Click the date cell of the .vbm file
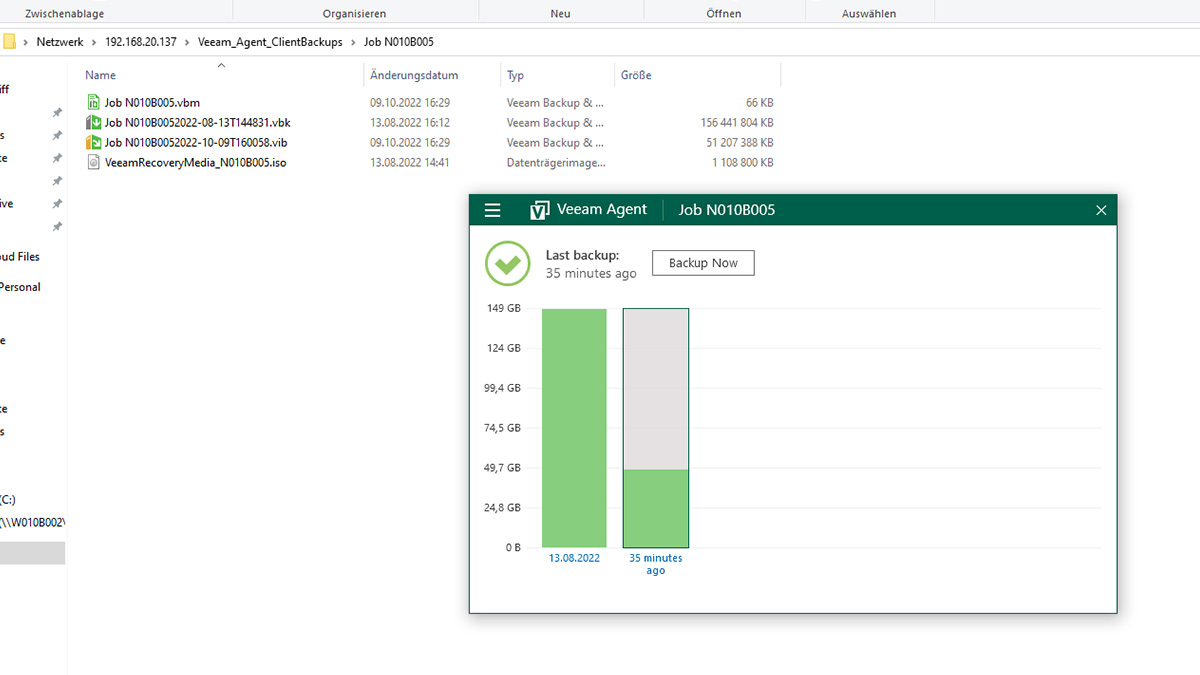The width and height of the screenshot is (1200, 675). coord(410,103)
